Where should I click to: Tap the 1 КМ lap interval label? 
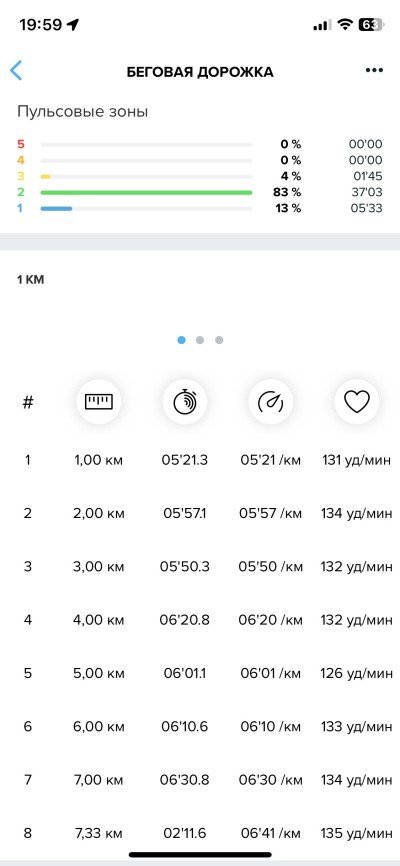pyautogui.click(x=30, y=280)
